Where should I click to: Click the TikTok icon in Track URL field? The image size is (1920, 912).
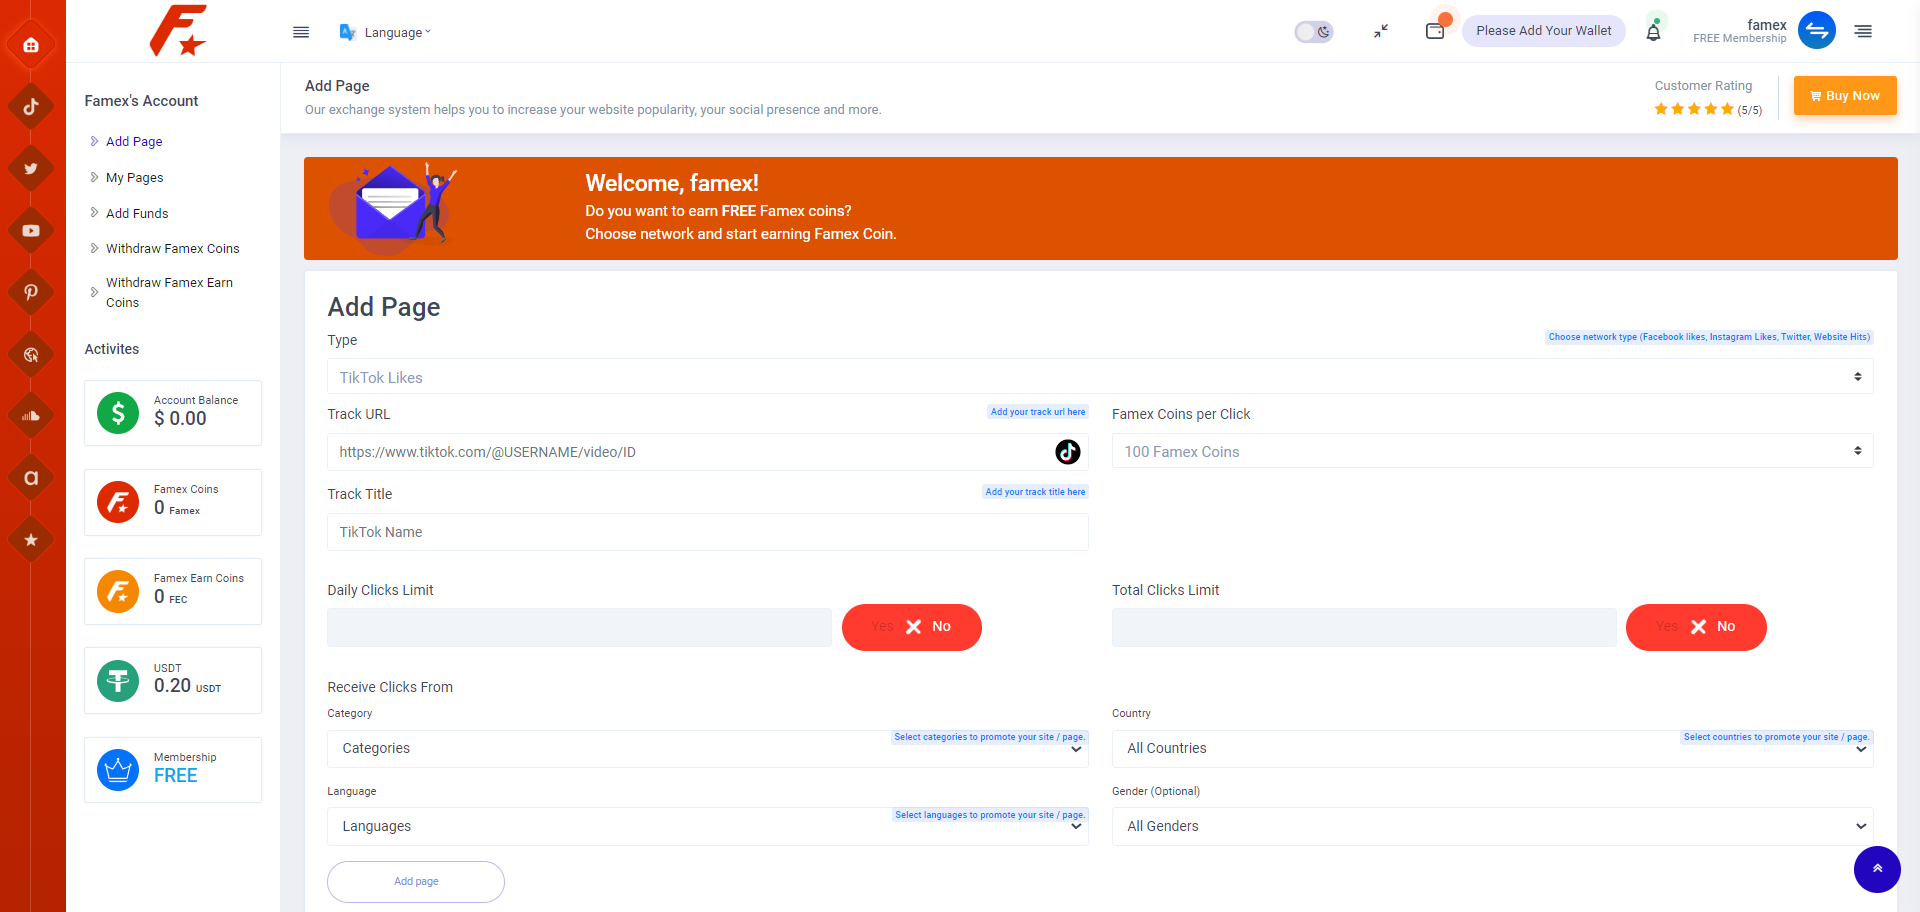click(1068, 452)
